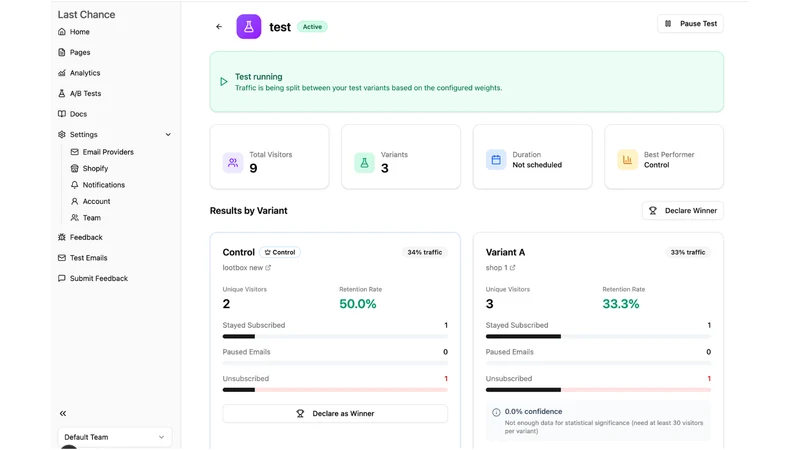Go to Pages in sidebar

click(80, 52)
